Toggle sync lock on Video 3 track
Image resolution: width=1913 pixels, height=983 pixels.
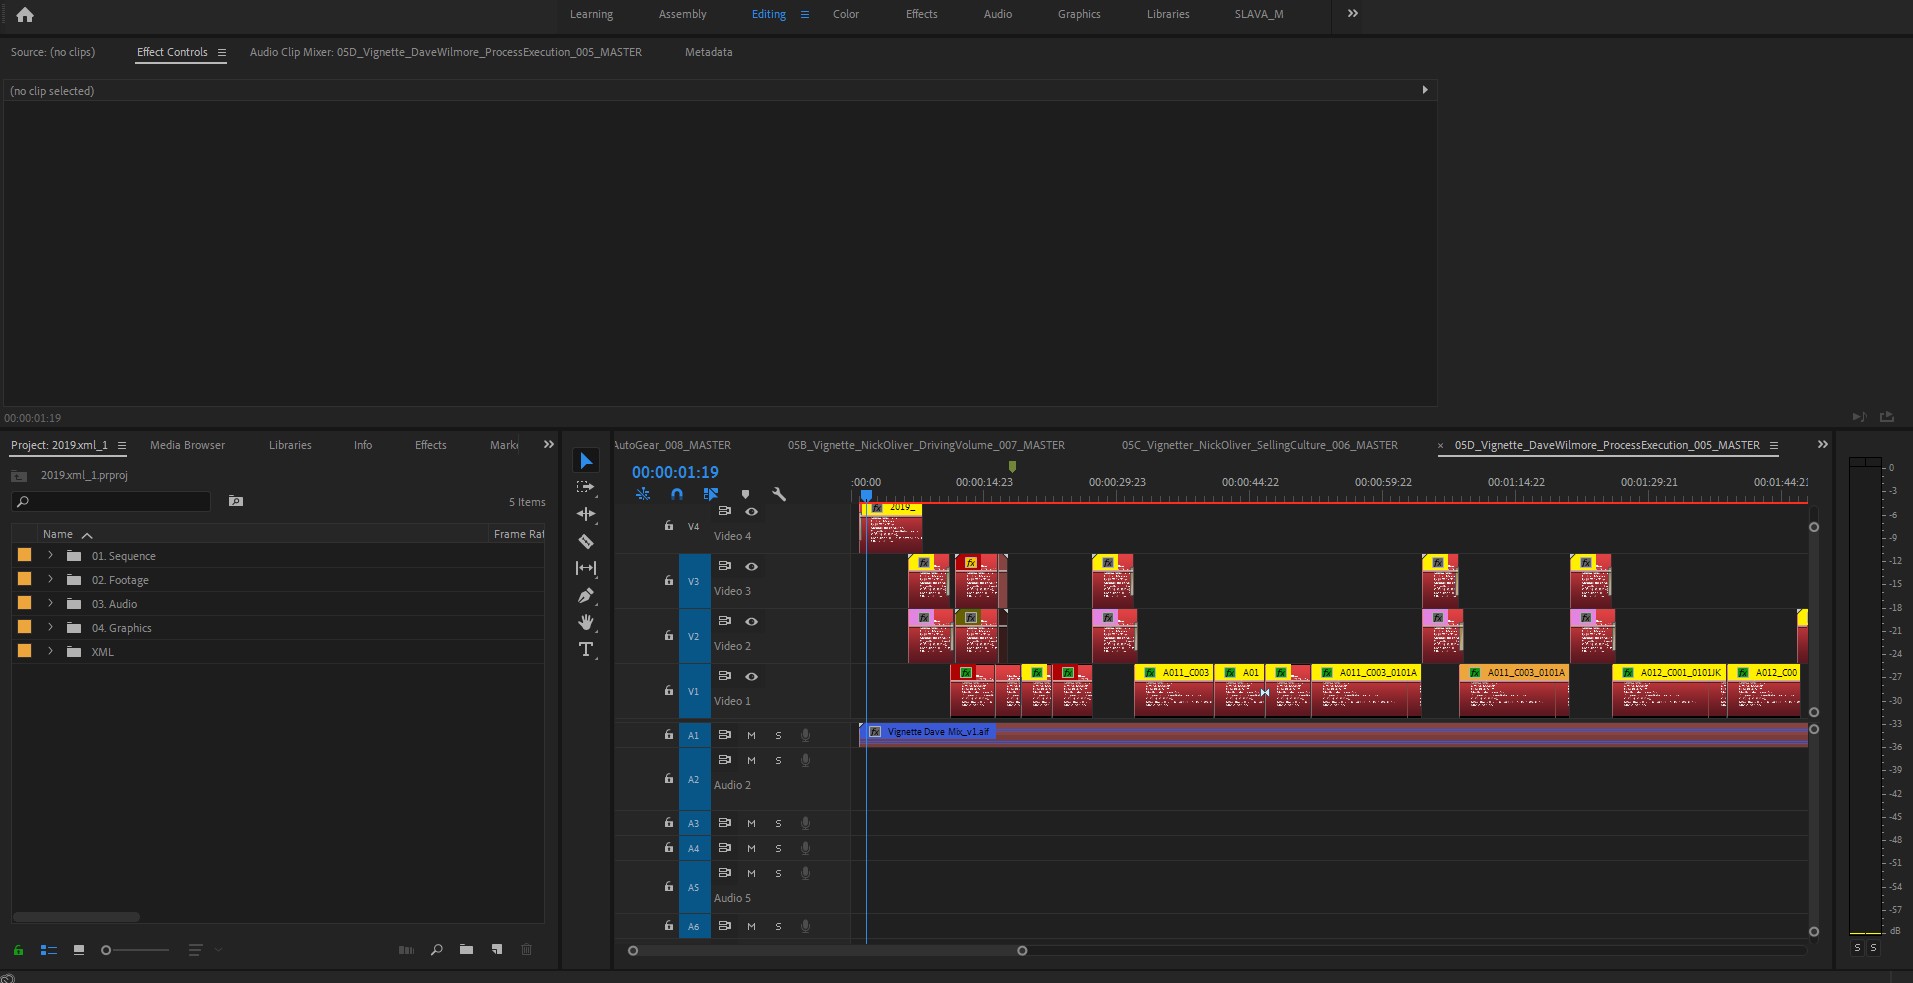[725, 566]
